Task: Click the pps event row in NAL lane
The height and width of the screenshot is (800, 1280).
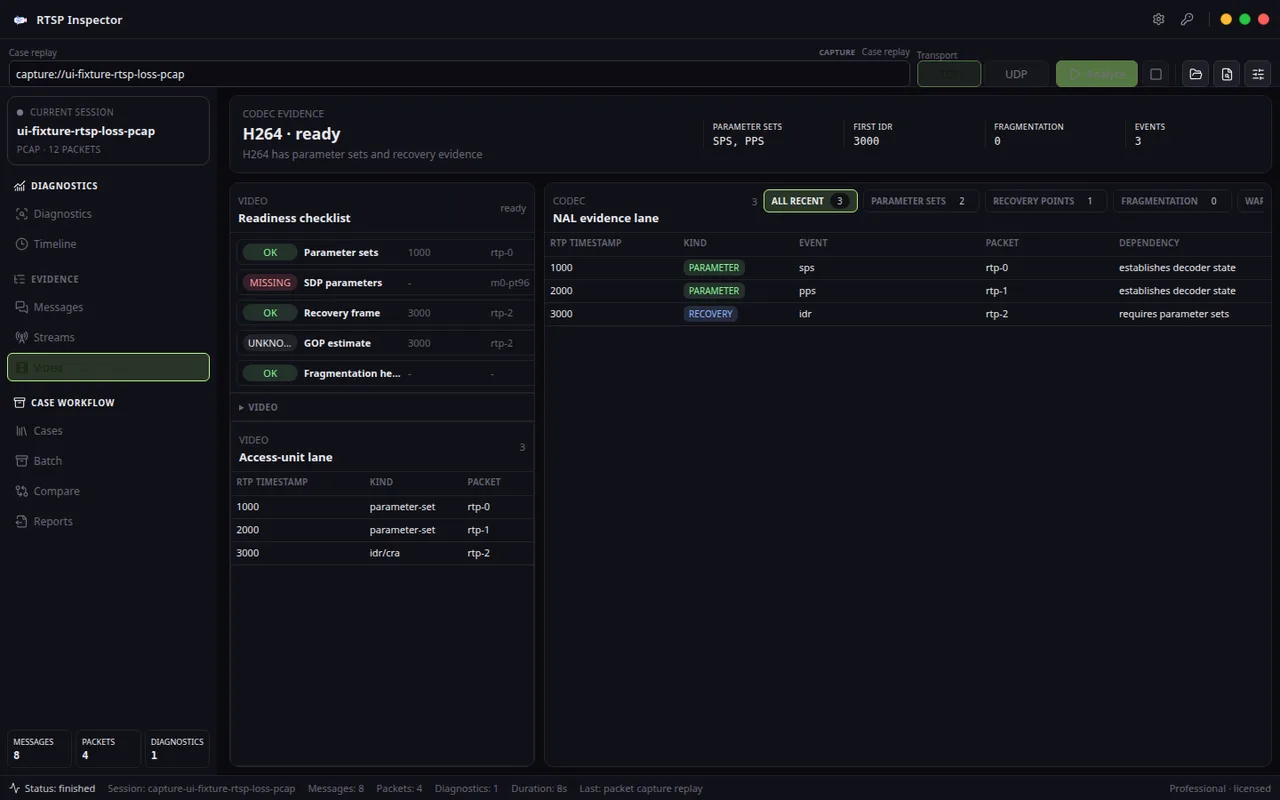Action: [x=907, y=291]
